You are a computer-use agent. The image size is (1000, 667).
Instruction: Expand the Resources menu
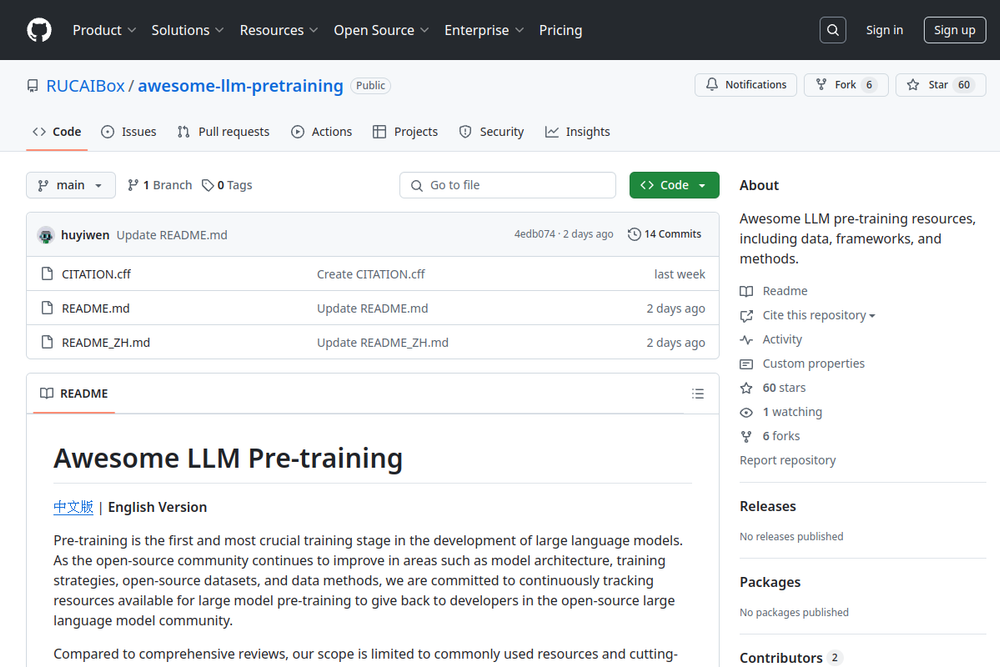coord(279,30)
